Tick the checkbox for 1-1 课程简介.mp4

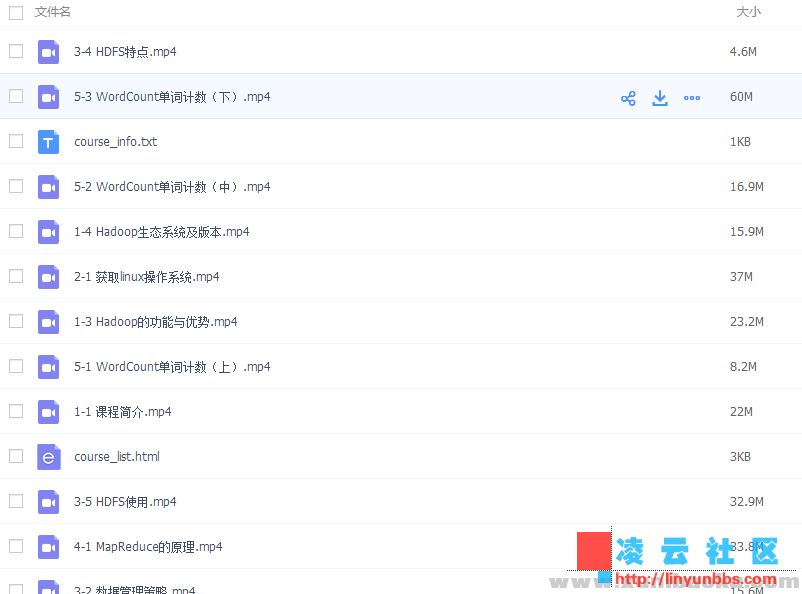16,411
